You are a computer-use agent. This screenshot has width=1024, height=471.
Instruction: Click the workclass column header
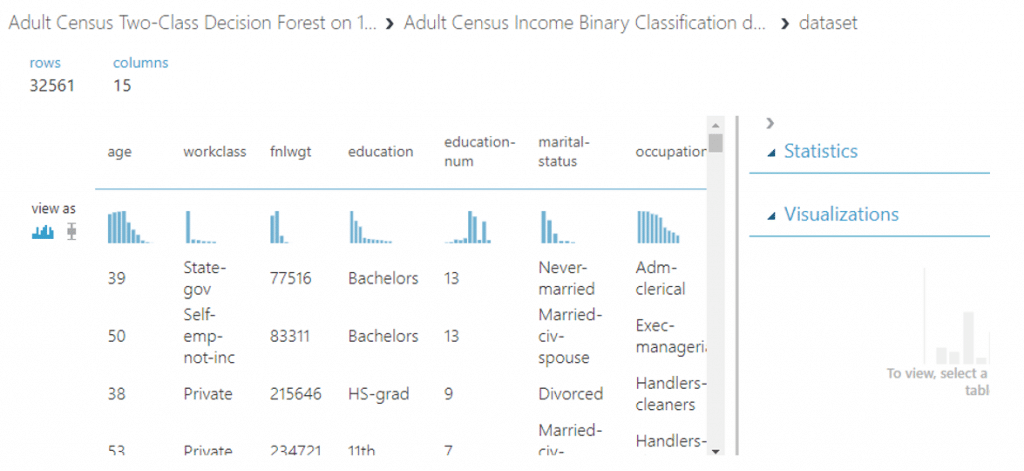tap(215, 152)
